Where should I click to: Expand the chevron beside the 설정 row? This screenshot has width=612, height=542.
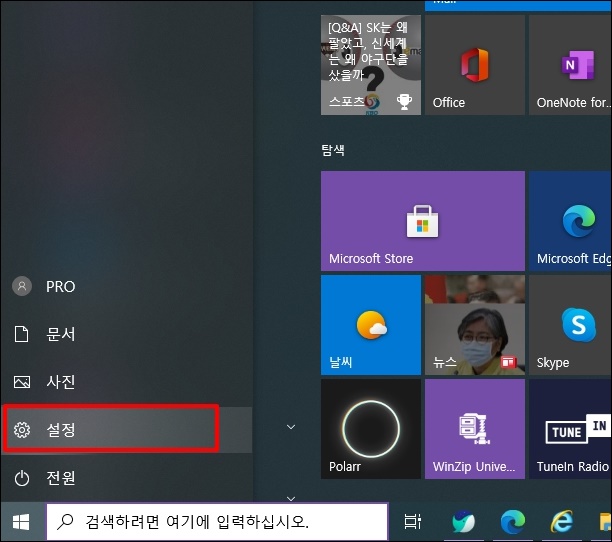(291, 427)
